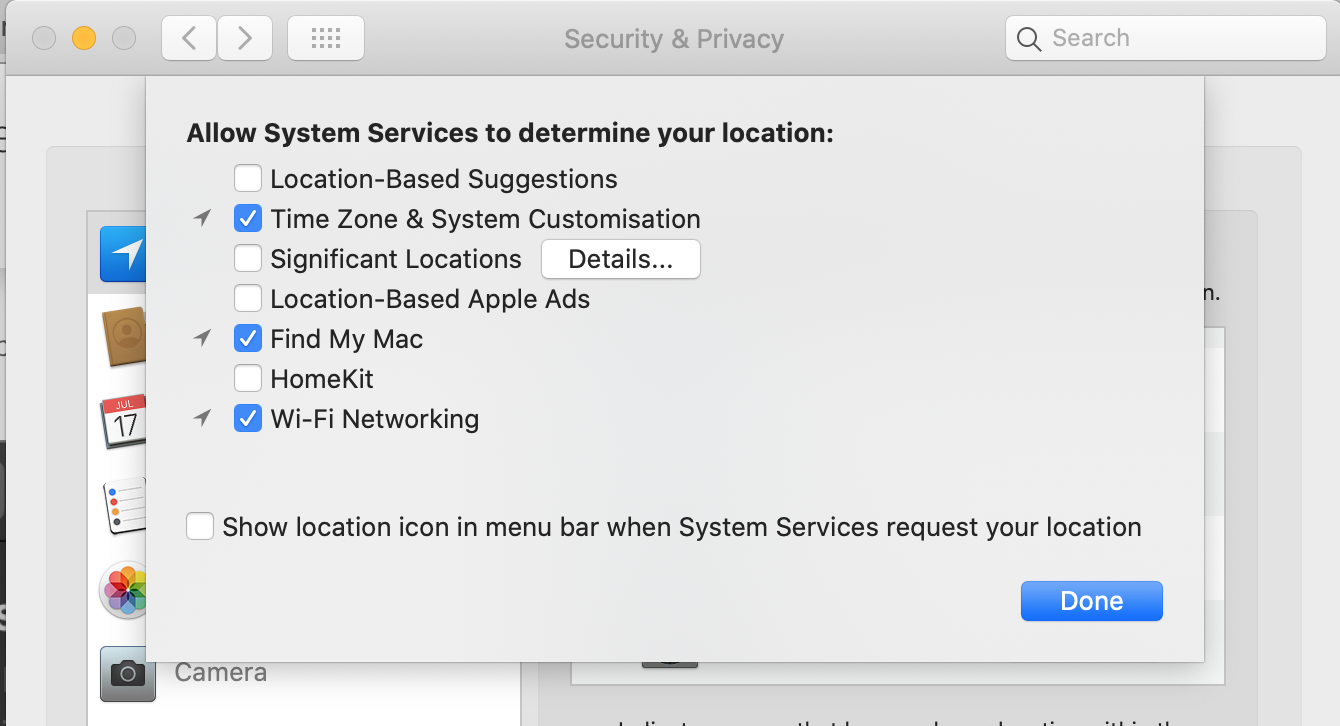Click the Photos sidebar icon
The height and width of the screenshot is (726, 1340).
[125, 590]
